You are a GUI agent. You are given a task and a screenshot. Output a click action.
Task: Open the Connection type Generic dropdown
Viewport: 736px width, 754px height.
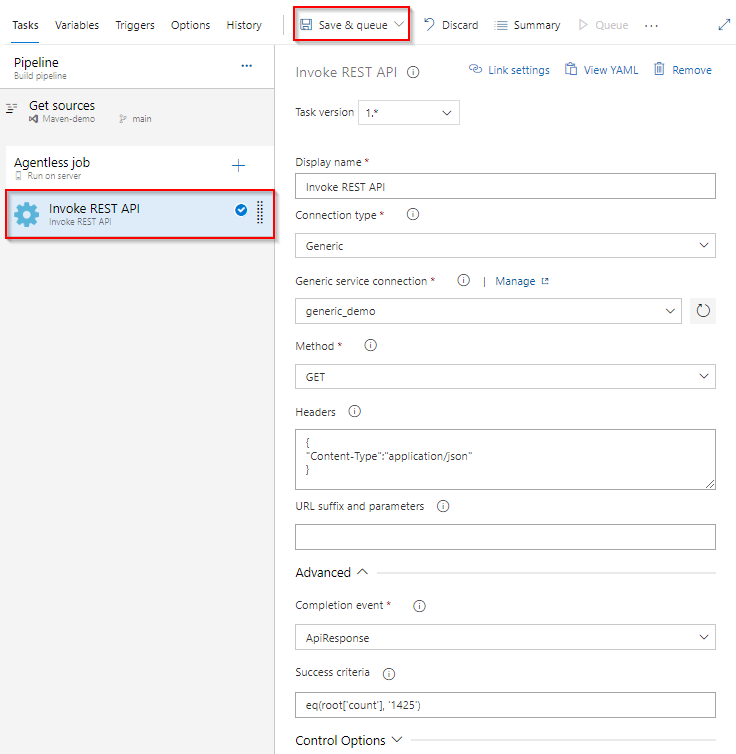505,246
